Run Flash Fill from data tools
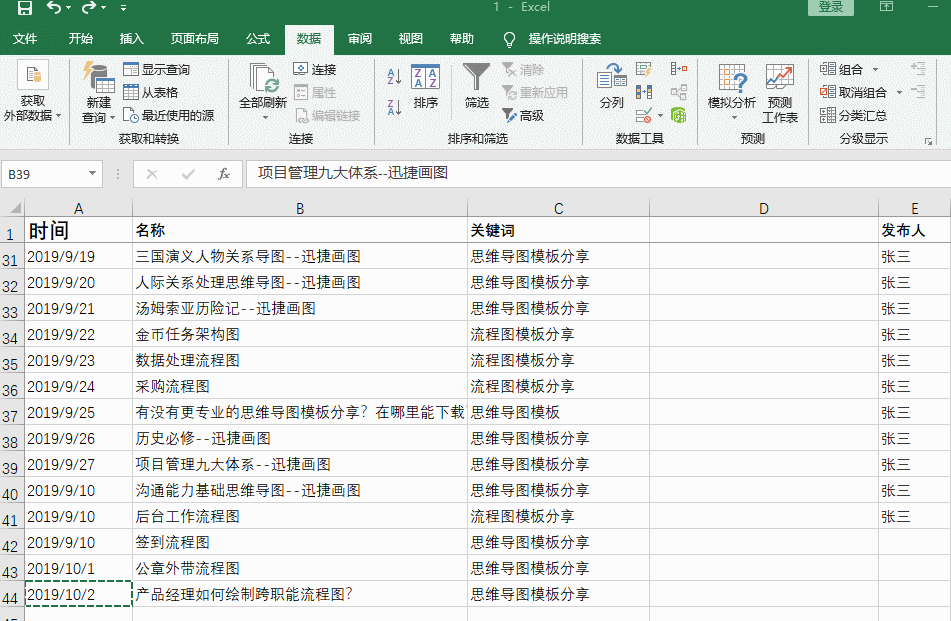 point(644,69)
